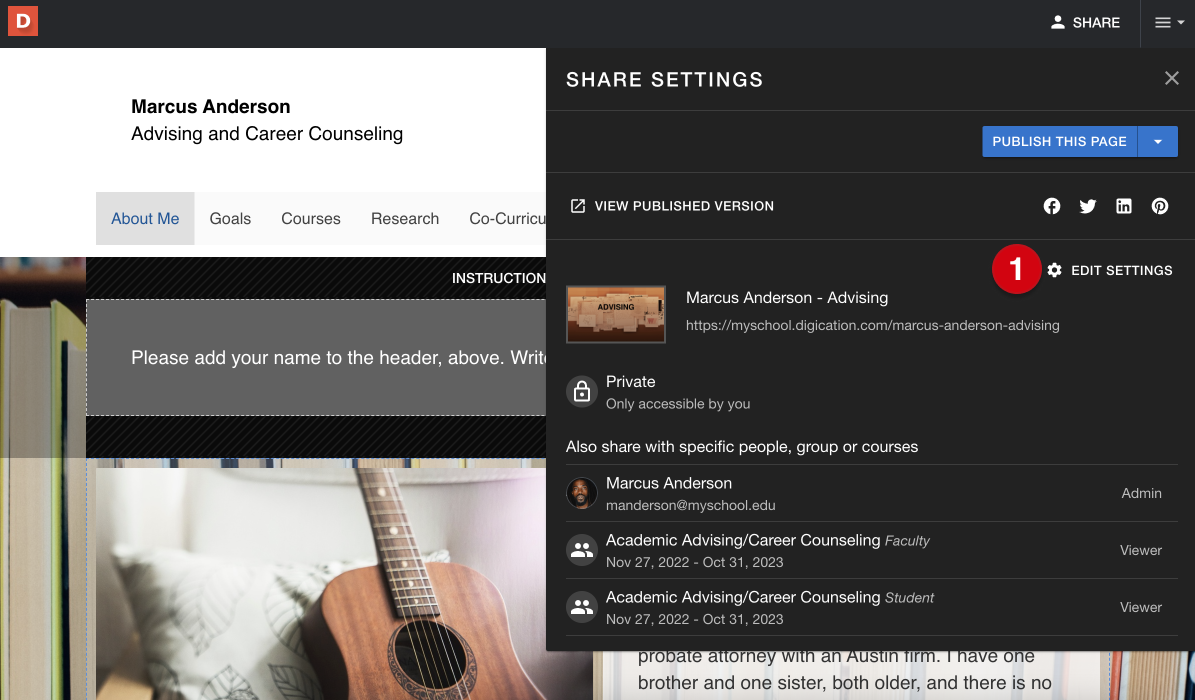
Task: Click Publish This Page button
Action: click(1059, 142)
